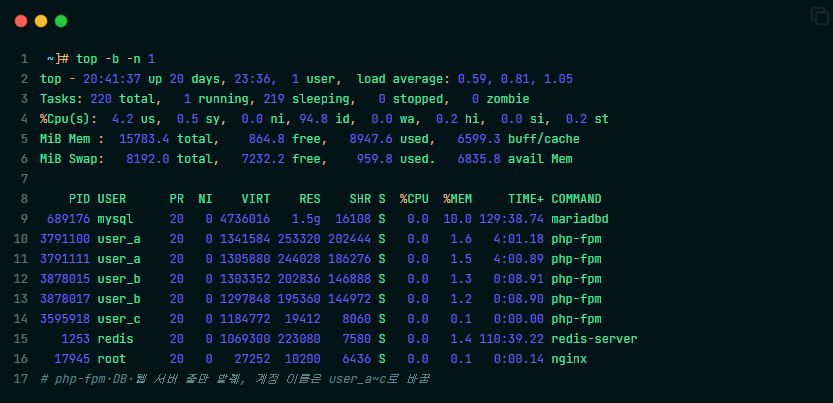This screenshot has width=833, height=403.
Task: Select the used memory value 8947.6
Action: [x=371, y=139]
